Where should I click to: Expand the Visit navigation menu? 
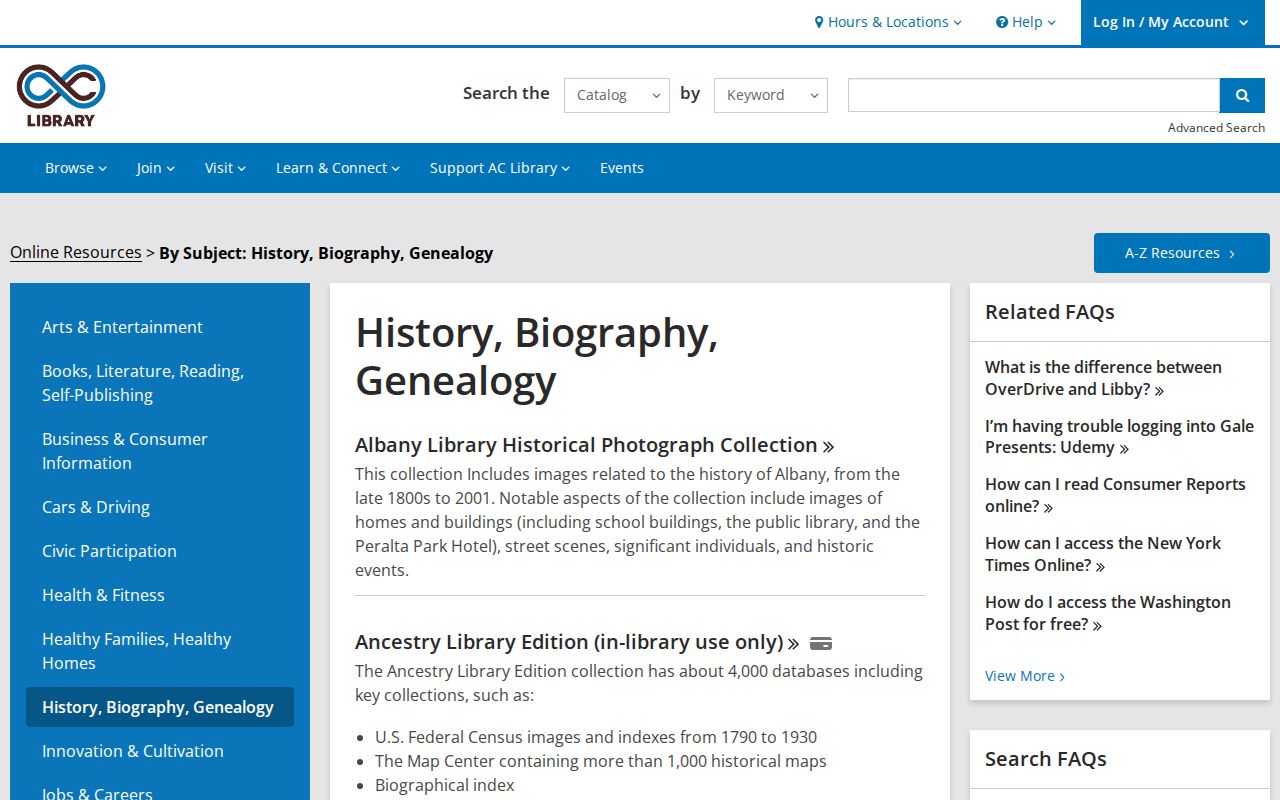pos(225,168)
